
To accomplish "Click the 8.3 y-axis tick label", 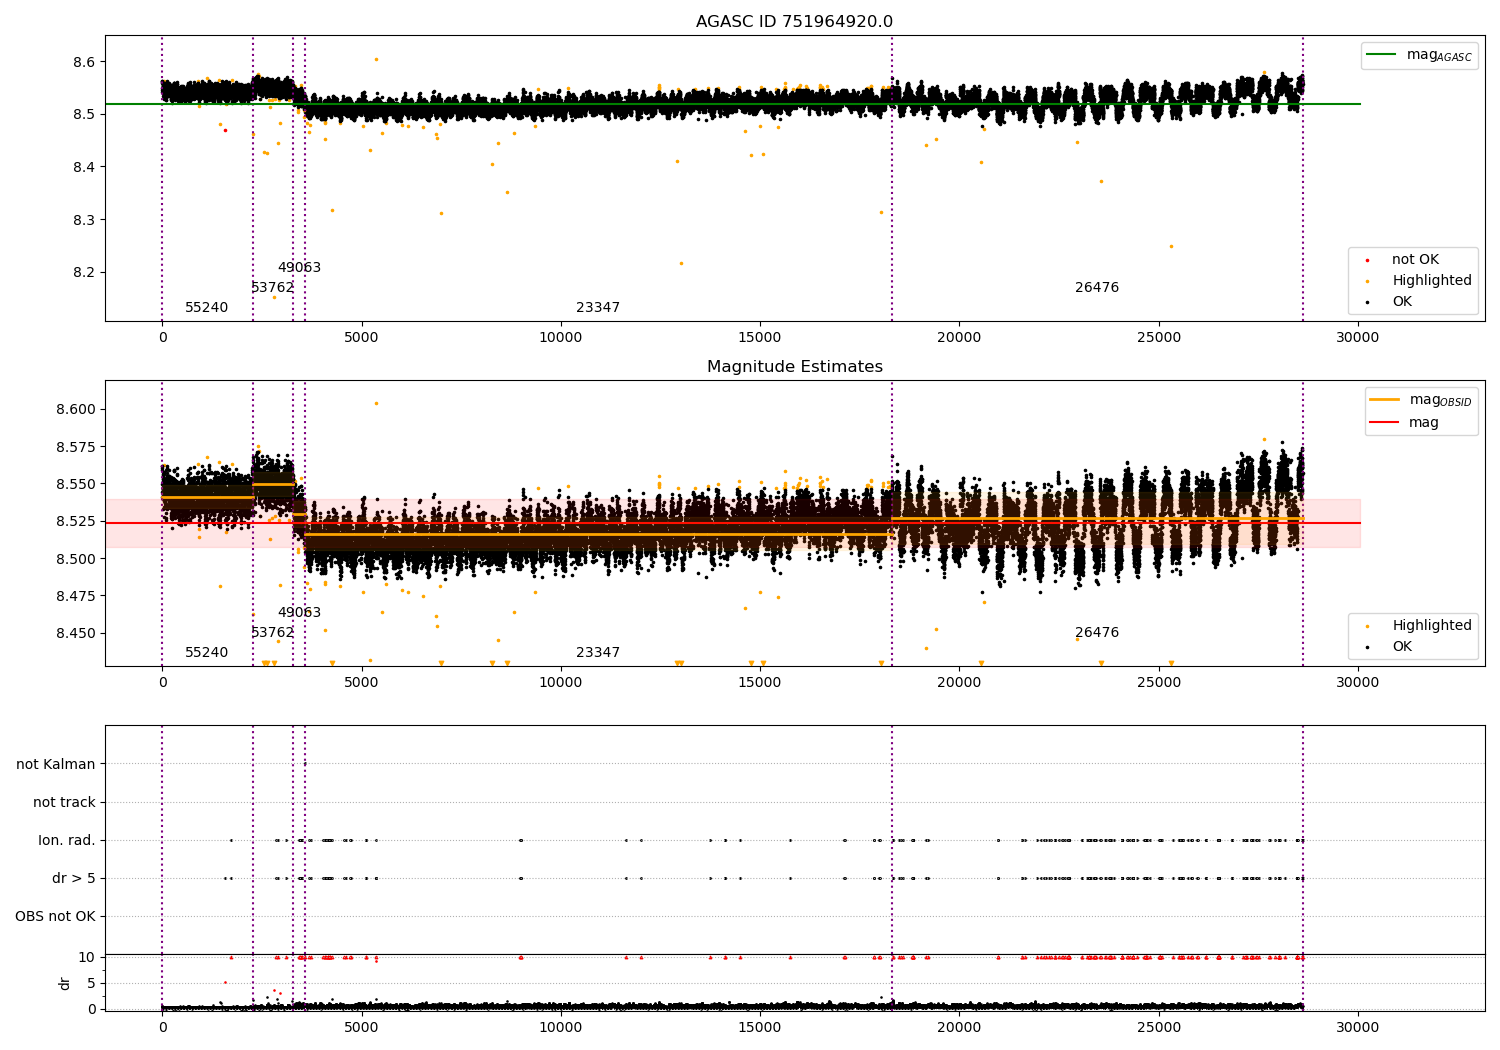I will pos(84,220).
